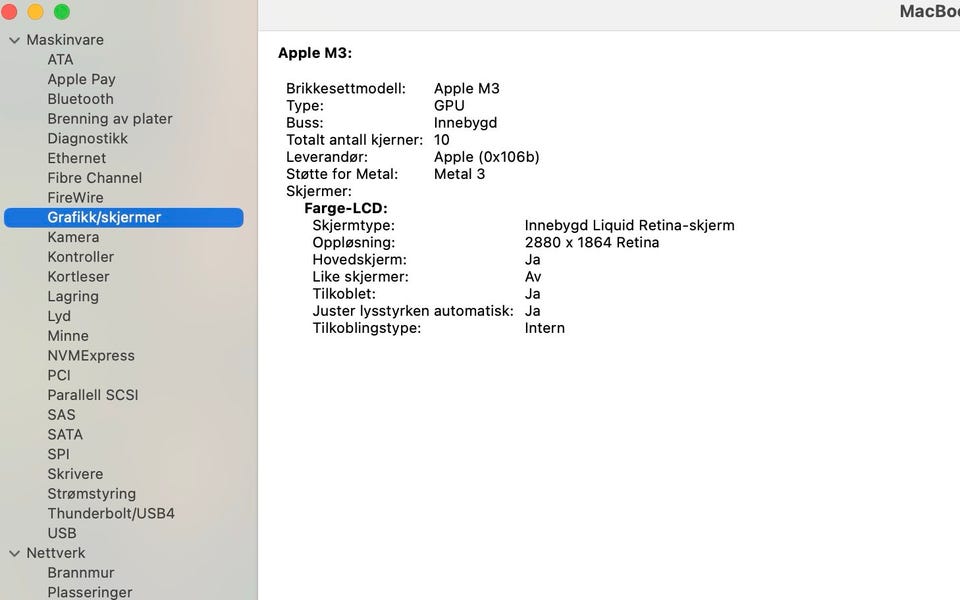Show Ethernet information
This screenshot has width=960, height=600.
(x=77, y=158)
